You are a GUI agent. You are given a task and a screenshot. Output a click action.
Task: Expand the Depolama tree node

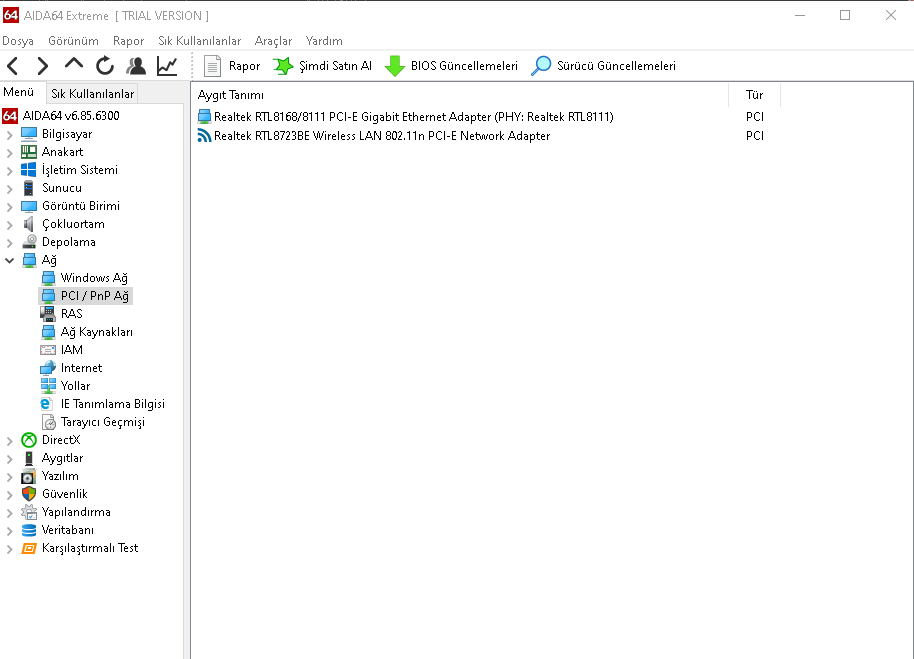[x=9, y=243]
